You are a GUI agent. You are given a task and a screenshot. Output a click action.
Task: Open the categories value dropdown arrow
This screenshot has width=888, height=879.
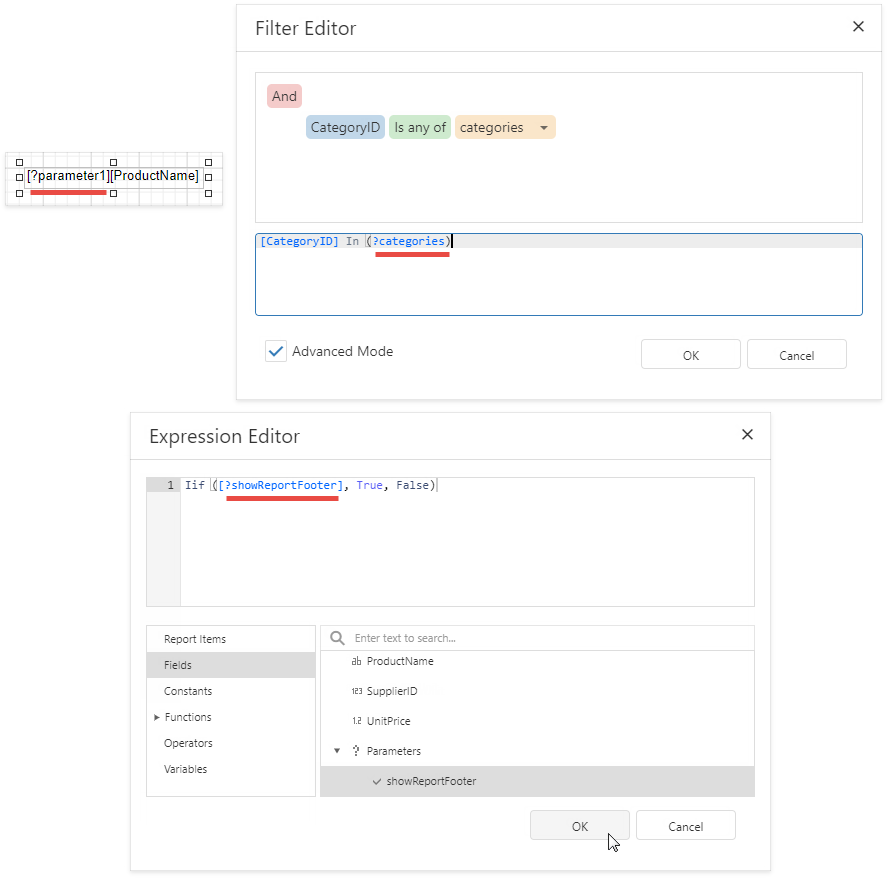543,127
